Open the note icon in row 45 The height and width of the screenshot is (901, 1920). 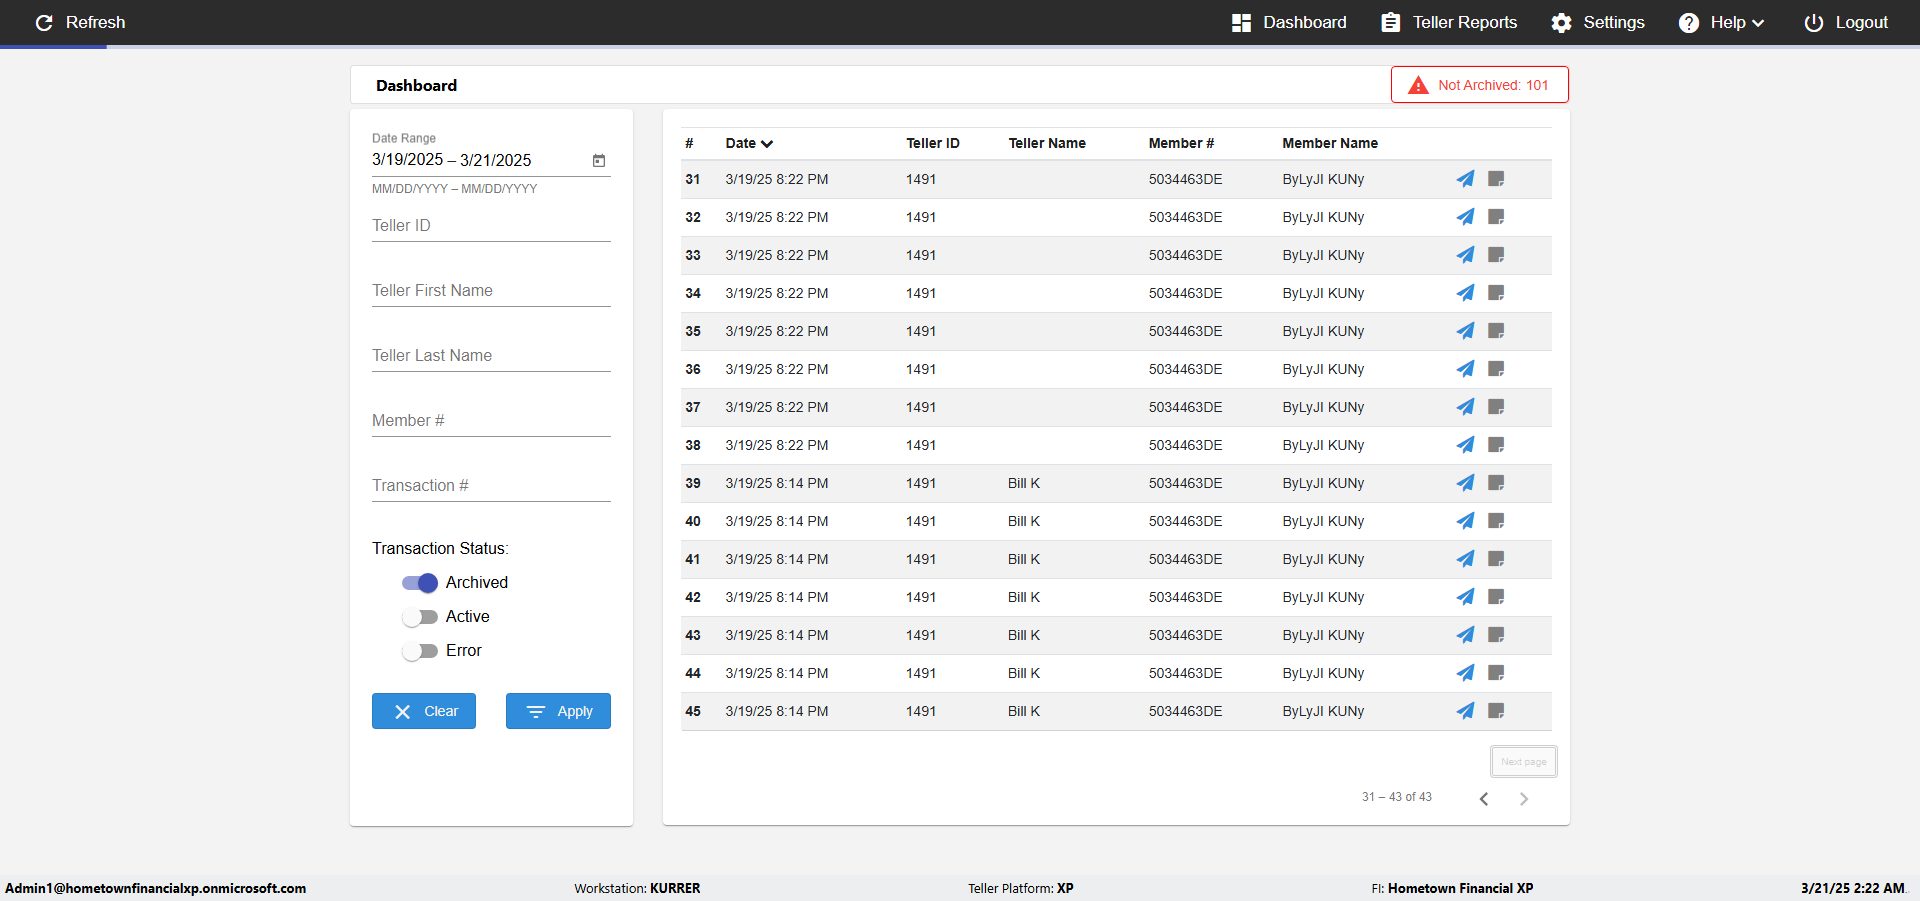(x=1496, y=711)
